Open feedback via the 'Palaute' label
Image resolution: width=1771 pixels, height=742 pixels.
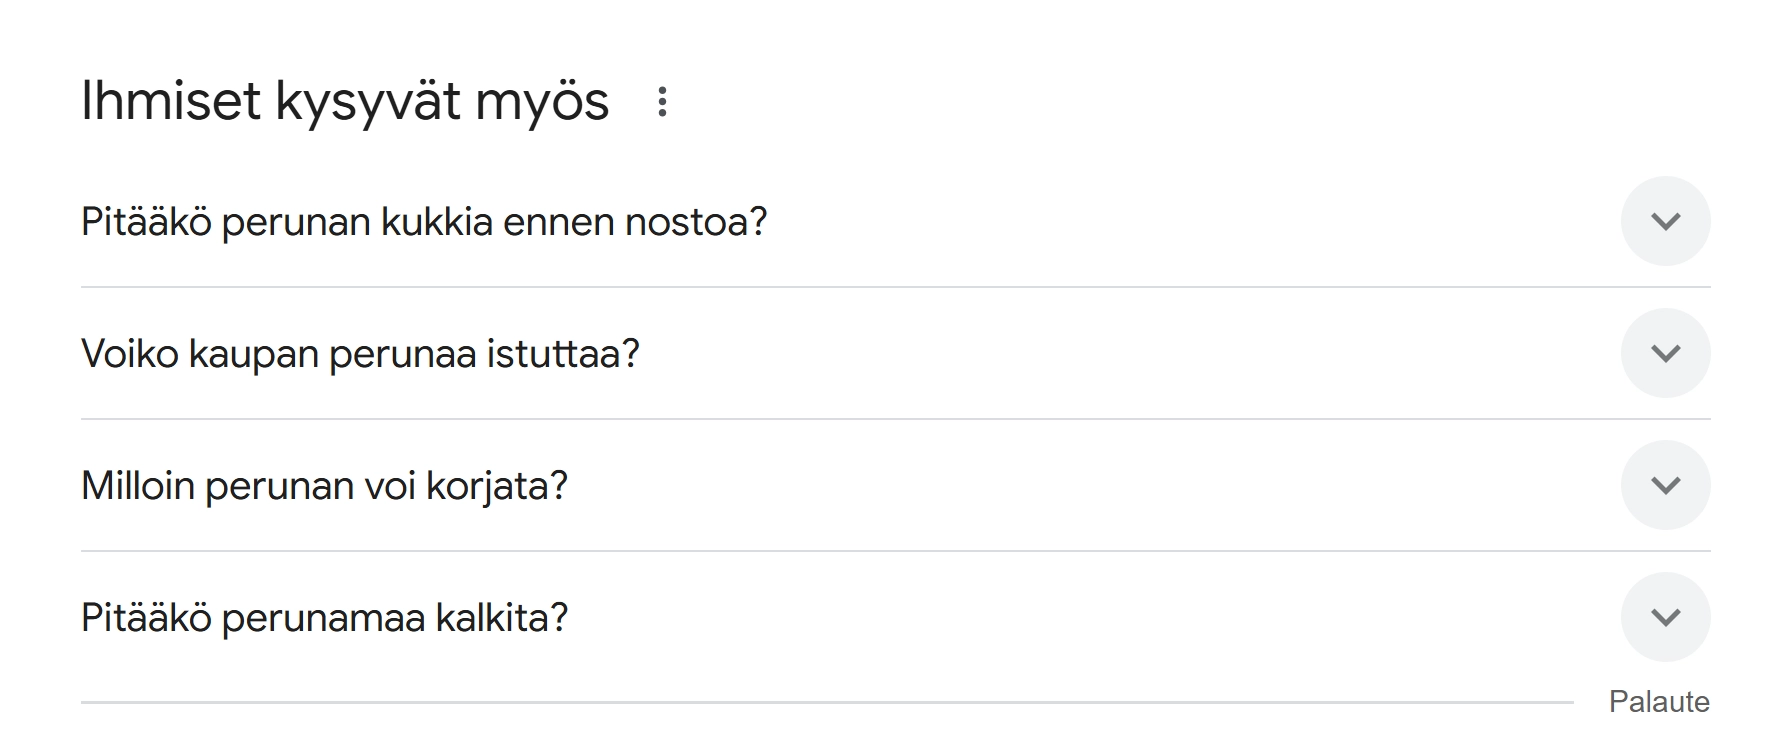tap(1660, 700)
